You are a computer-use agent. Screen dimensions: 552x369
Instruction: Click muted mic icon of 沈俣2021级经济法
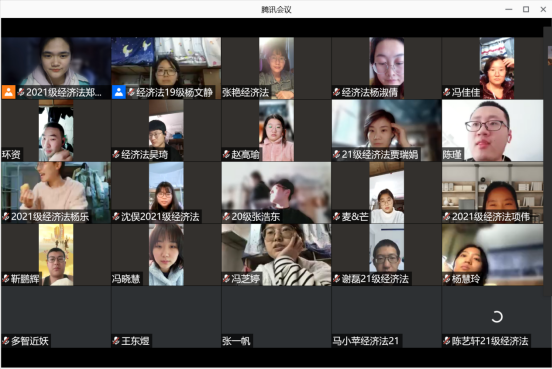[116, 216]
